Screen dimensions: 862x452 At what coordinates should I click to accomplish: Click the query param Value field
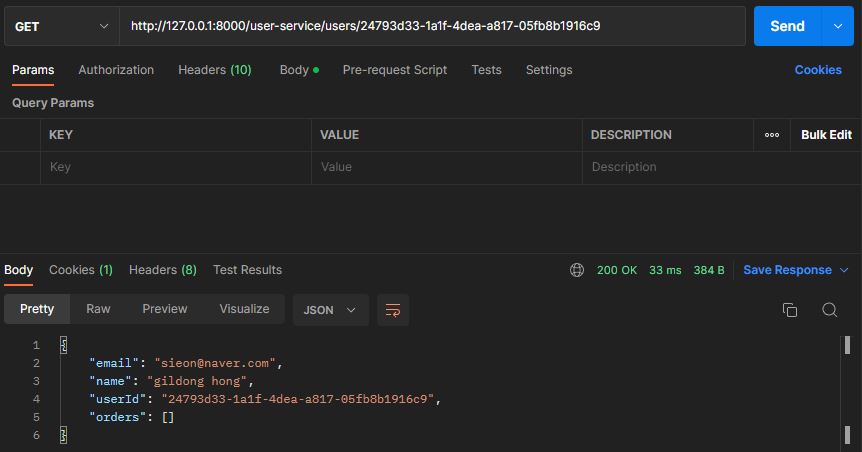447,167
